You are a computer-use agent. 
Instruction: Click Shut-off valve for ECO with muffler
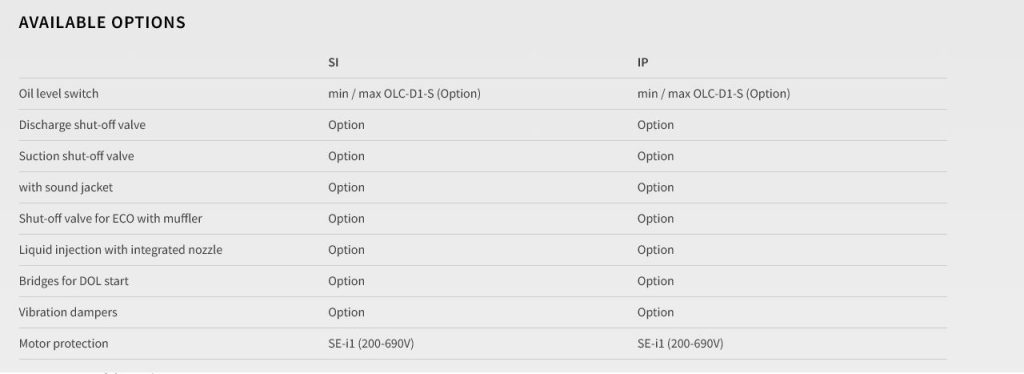point(110,219)
